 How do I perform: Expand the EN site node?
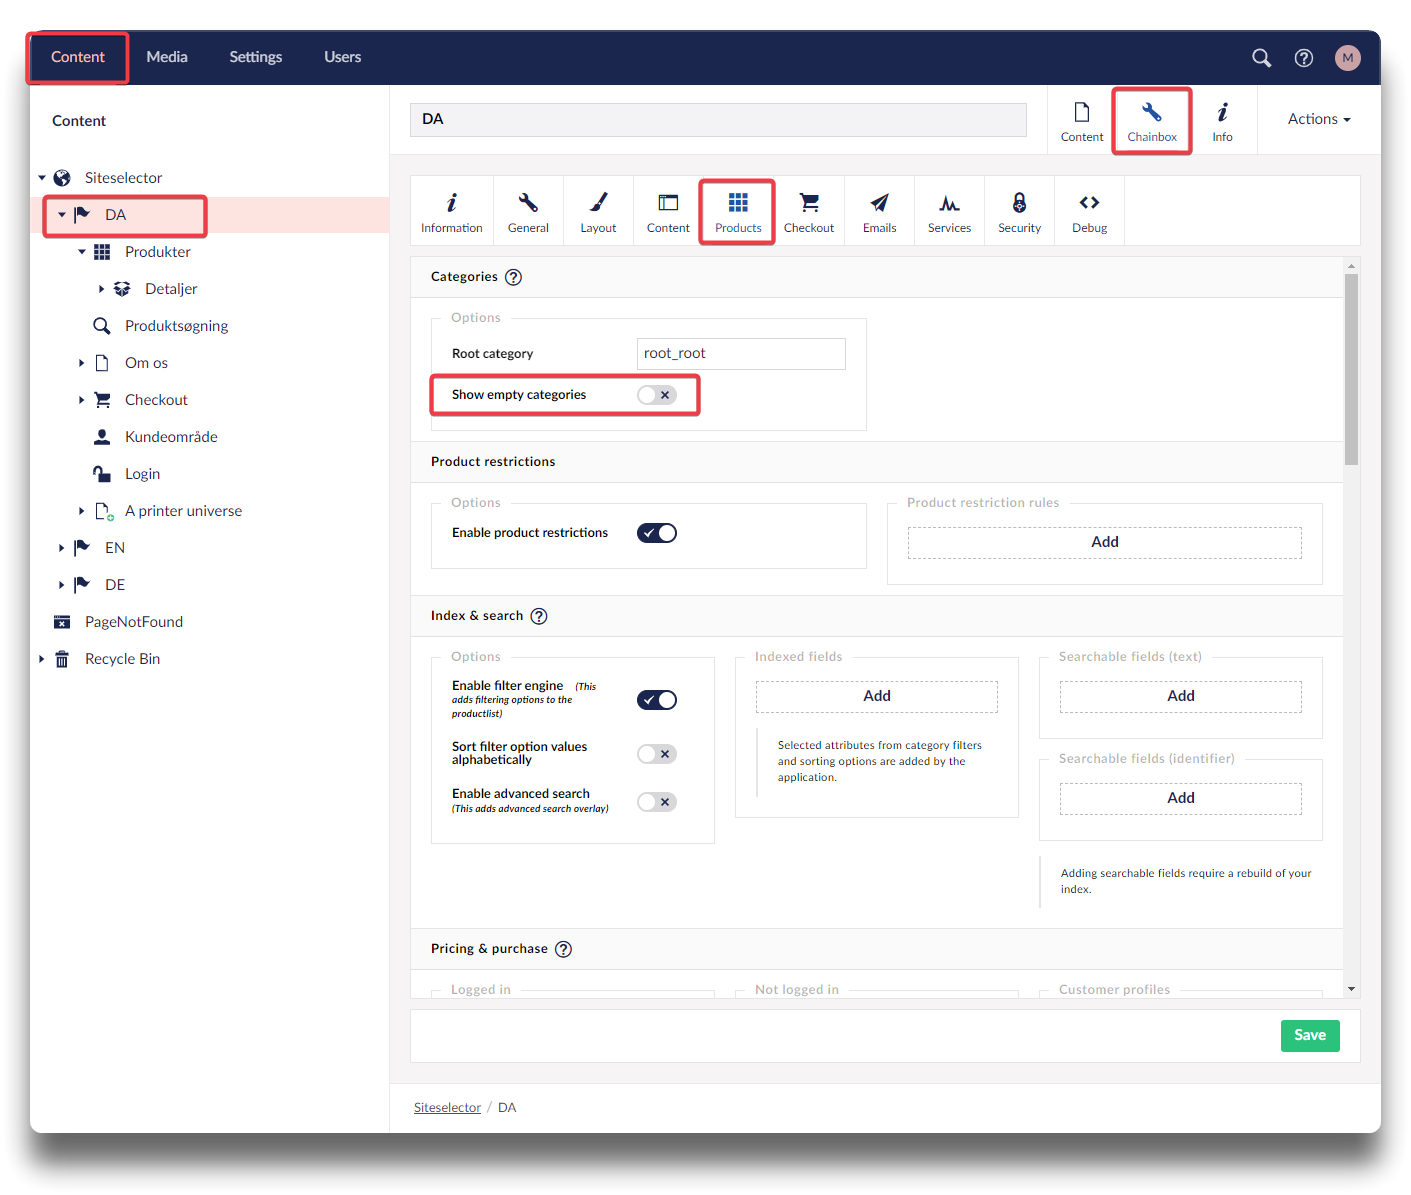(61, 548)
